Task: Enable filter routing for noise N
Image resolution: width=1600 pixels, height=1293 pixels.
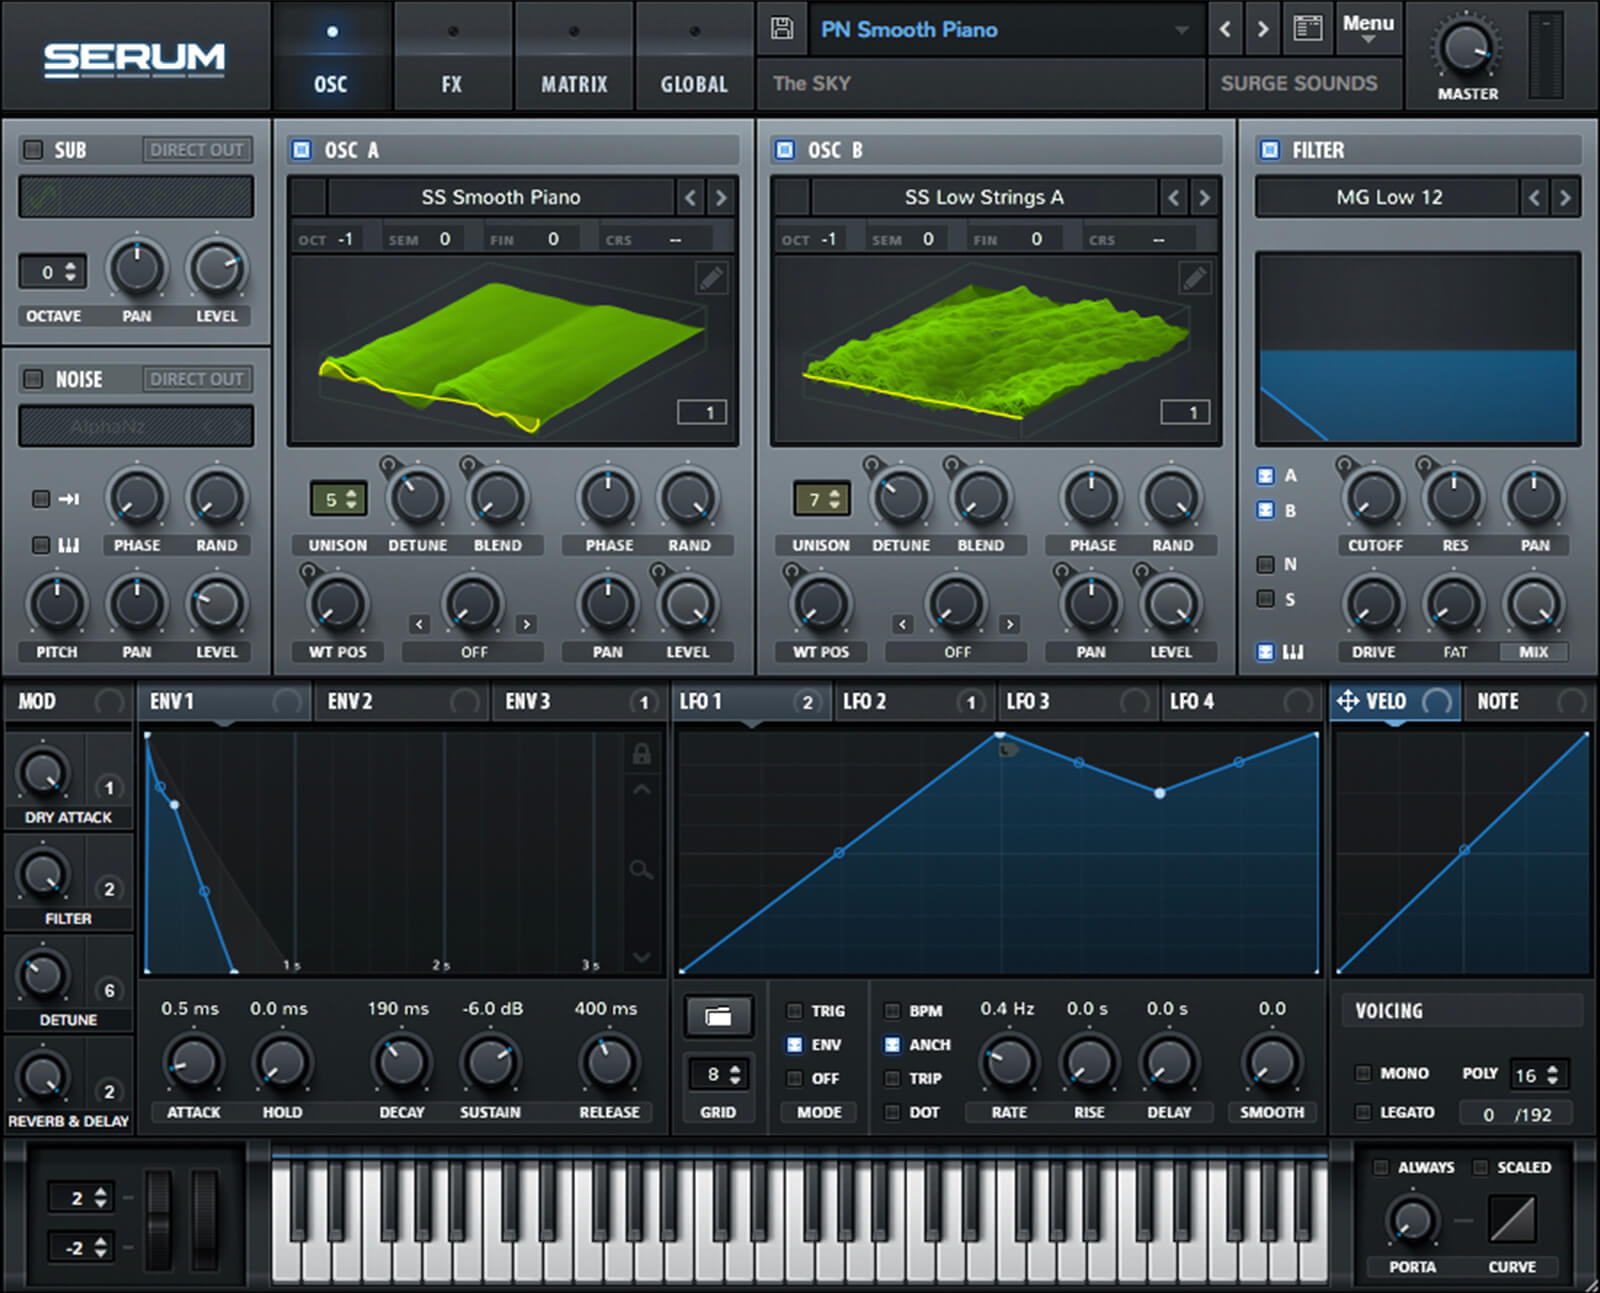Action: tap(1265, 564)
